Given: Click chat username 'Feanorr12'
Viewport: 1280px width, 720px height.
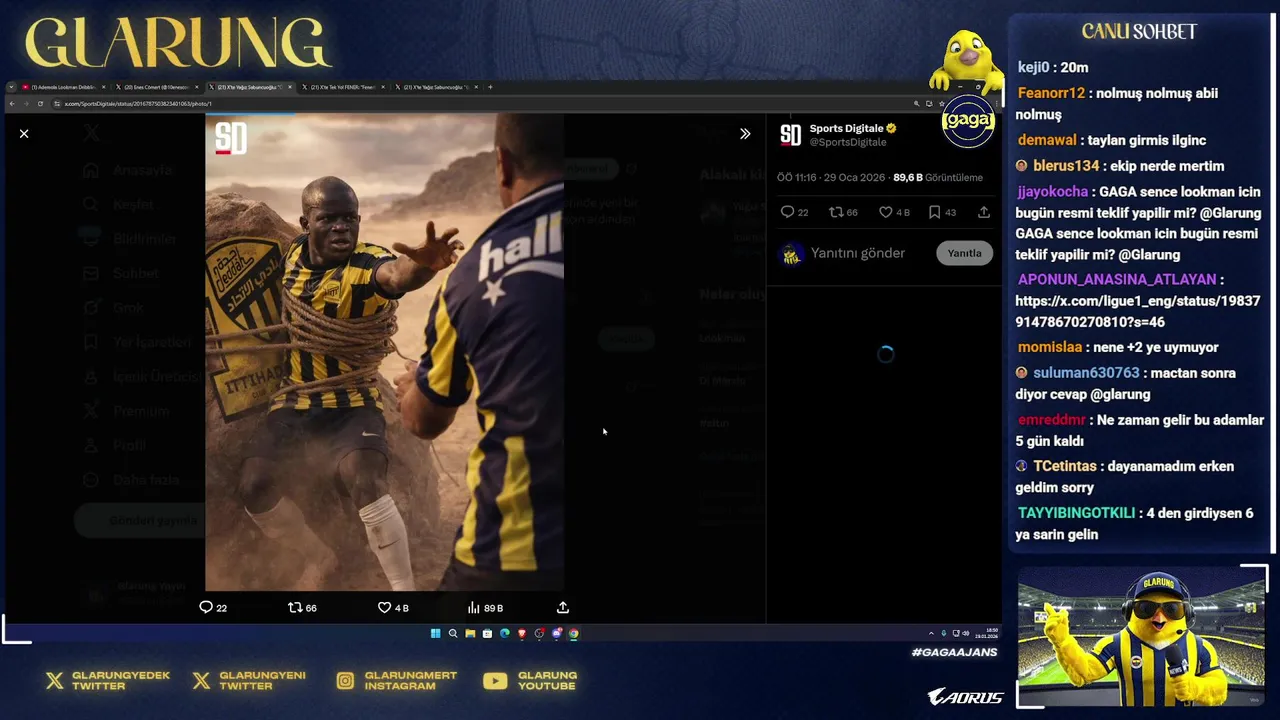Looking at the screenshot, I should point(1051,93).
